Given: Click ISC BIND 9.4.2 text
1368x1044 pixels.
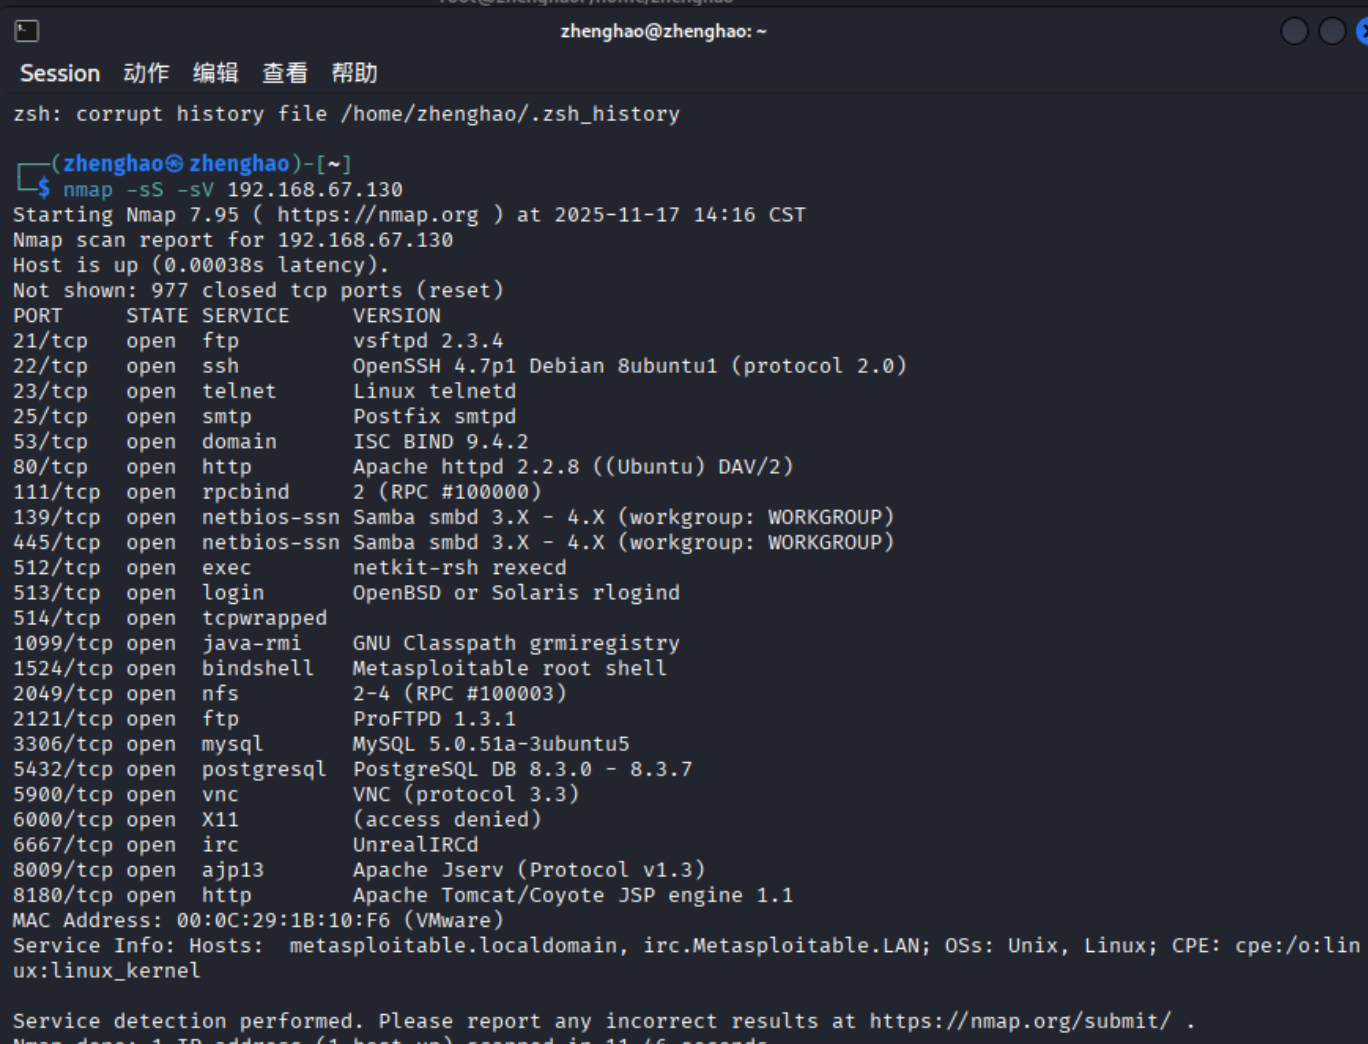Looking at the screenshot, I should (441, 442).
